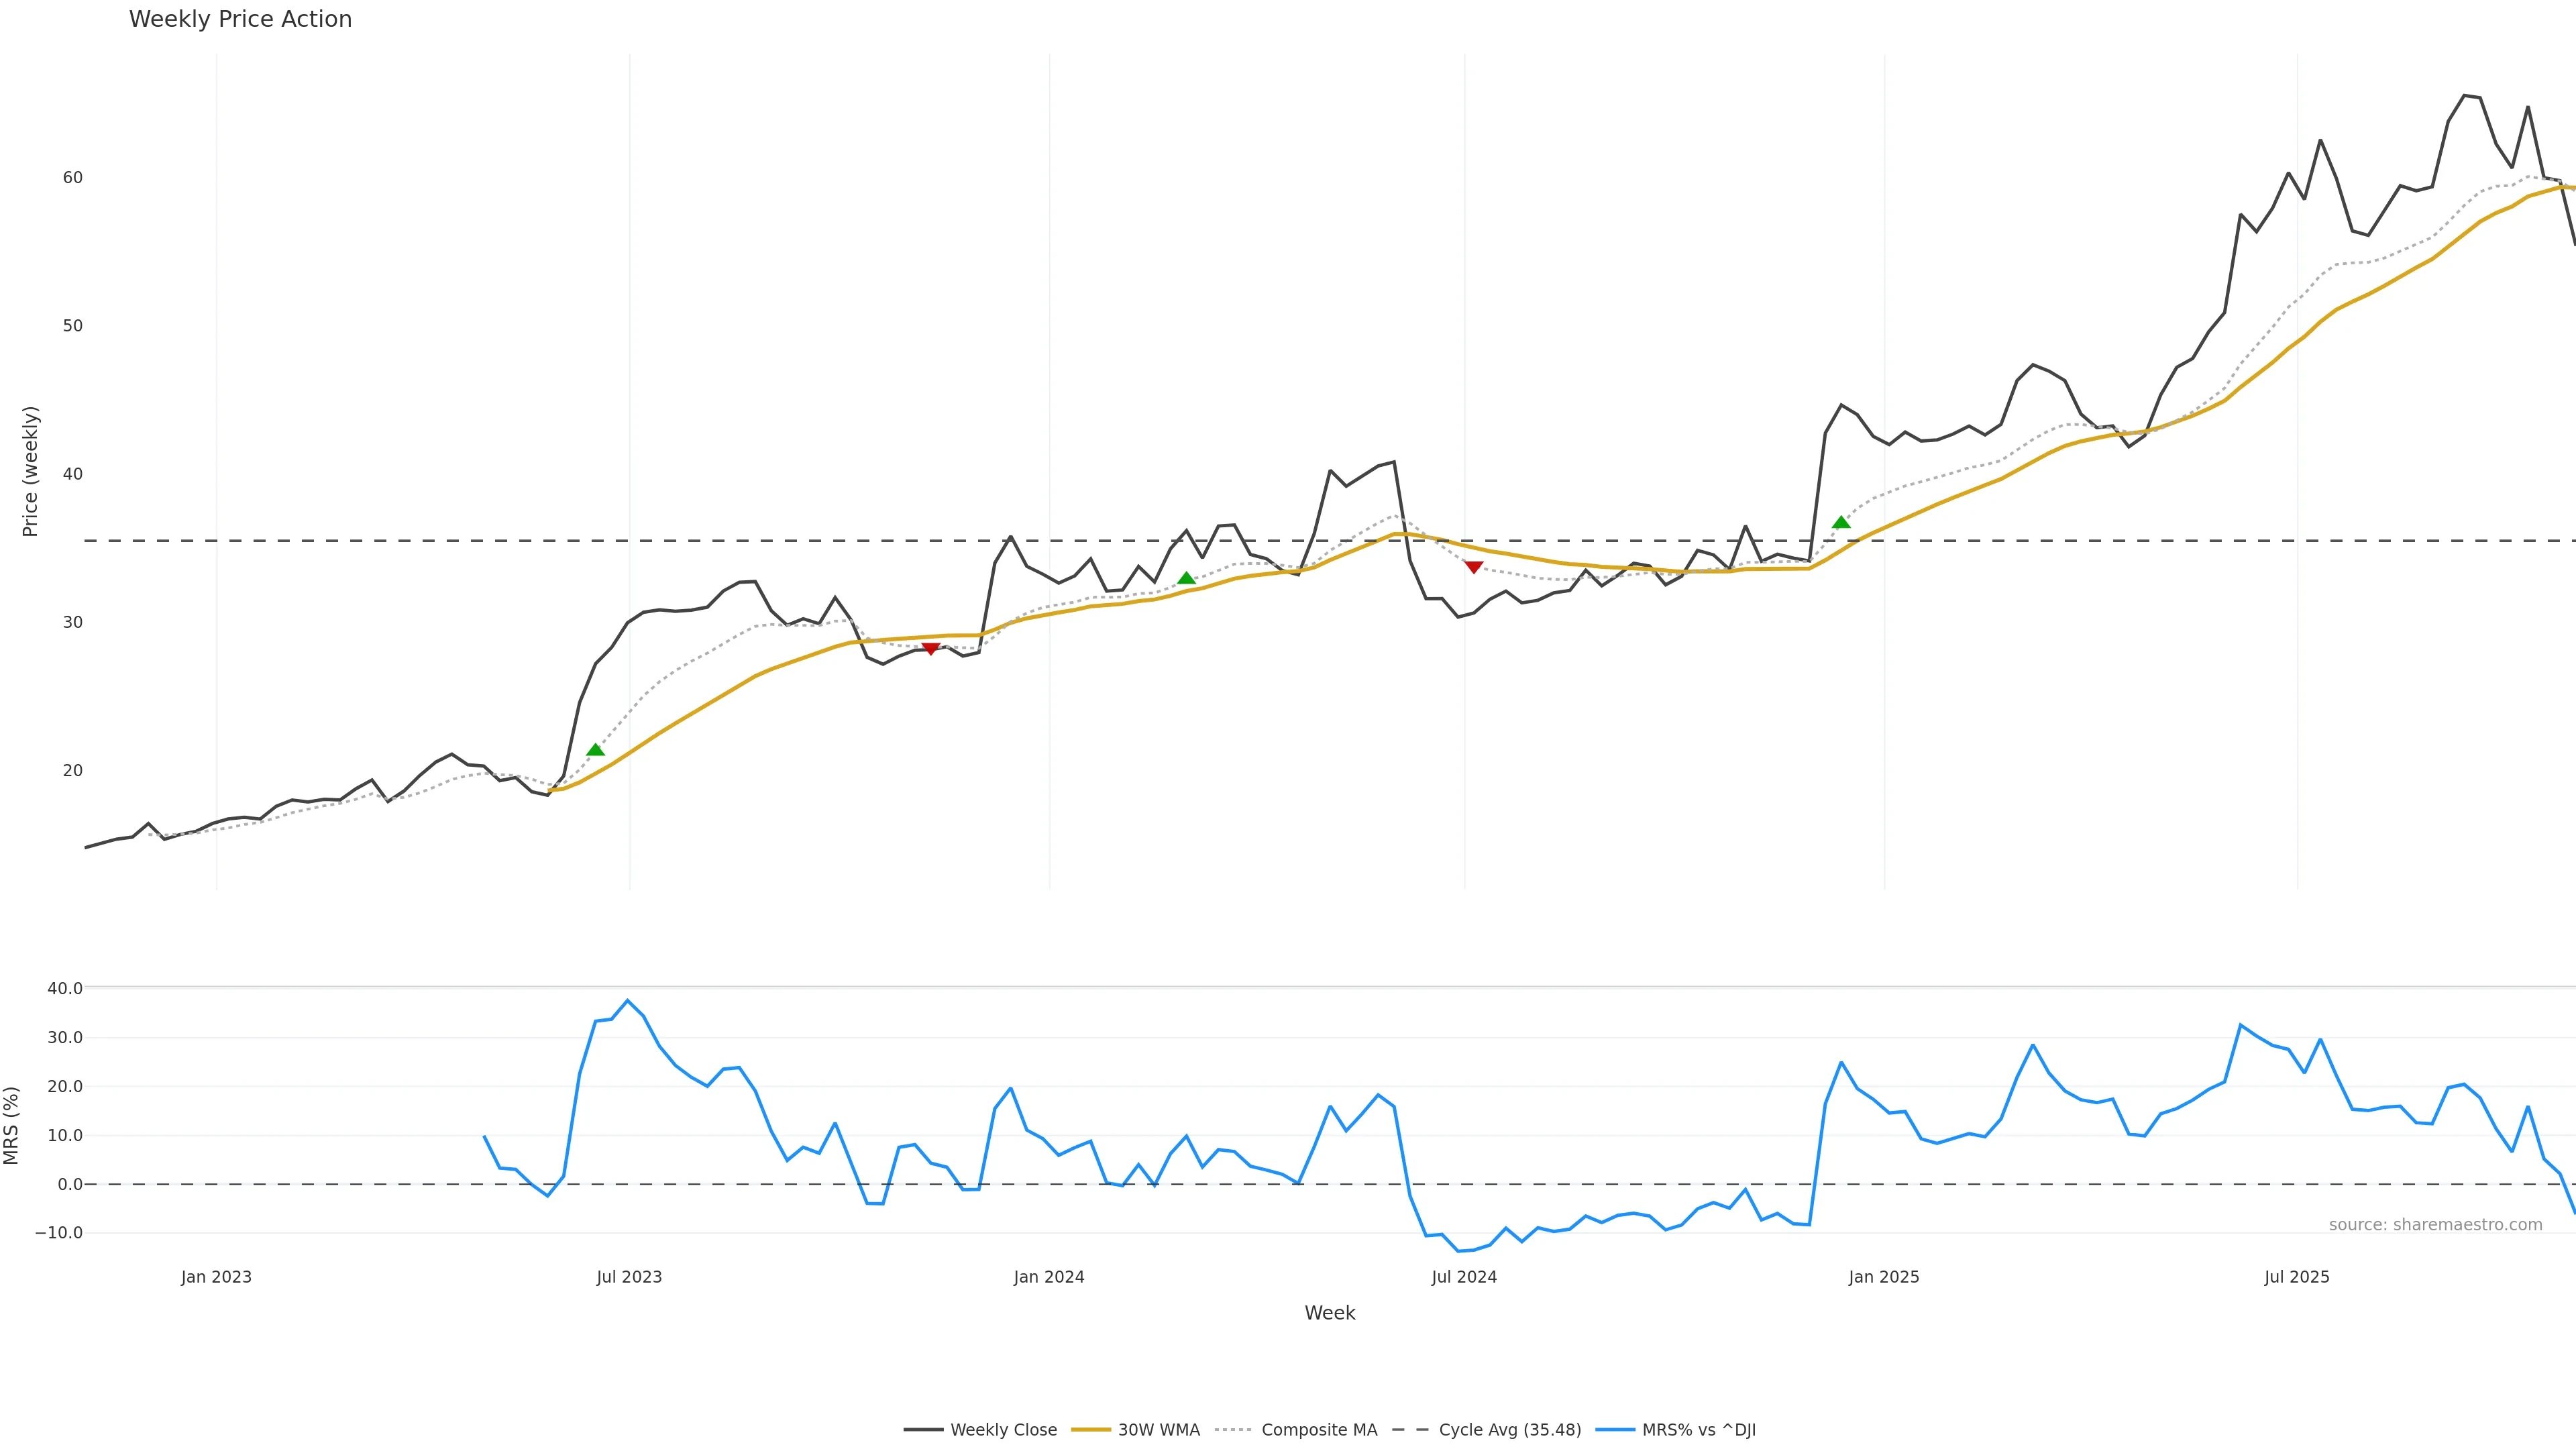Click the Jan 2025 x-axis label

tap(1884, 1277)
